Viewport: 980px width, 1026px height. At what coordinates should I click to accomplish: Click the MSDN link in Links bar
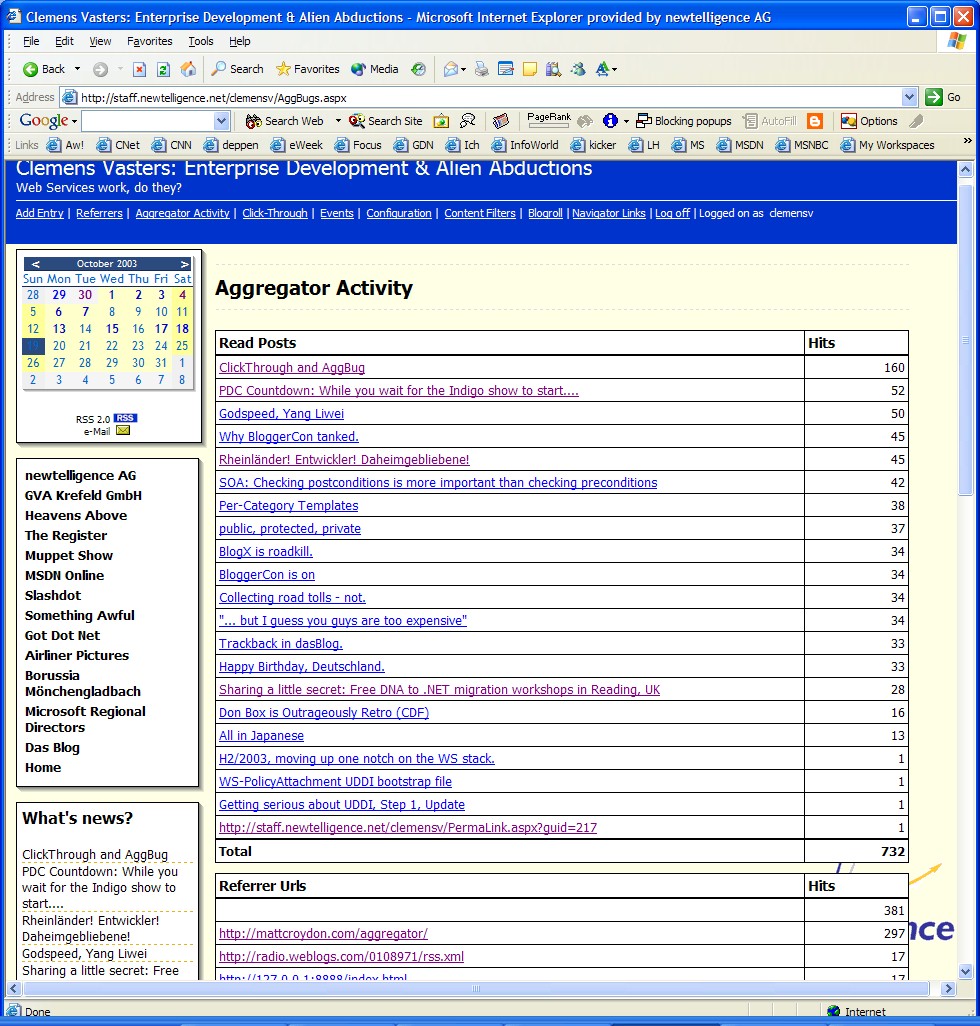tap(740, 145)
